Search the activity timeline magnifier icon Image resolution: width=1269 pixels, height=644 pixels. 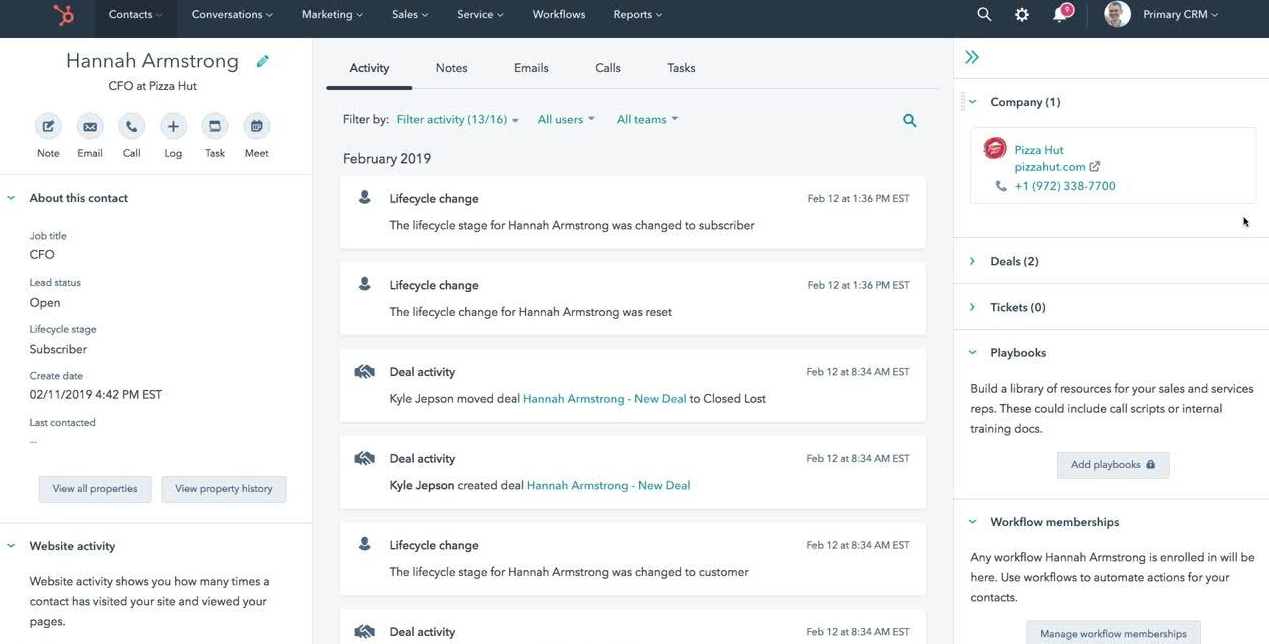tap(909, 120)
